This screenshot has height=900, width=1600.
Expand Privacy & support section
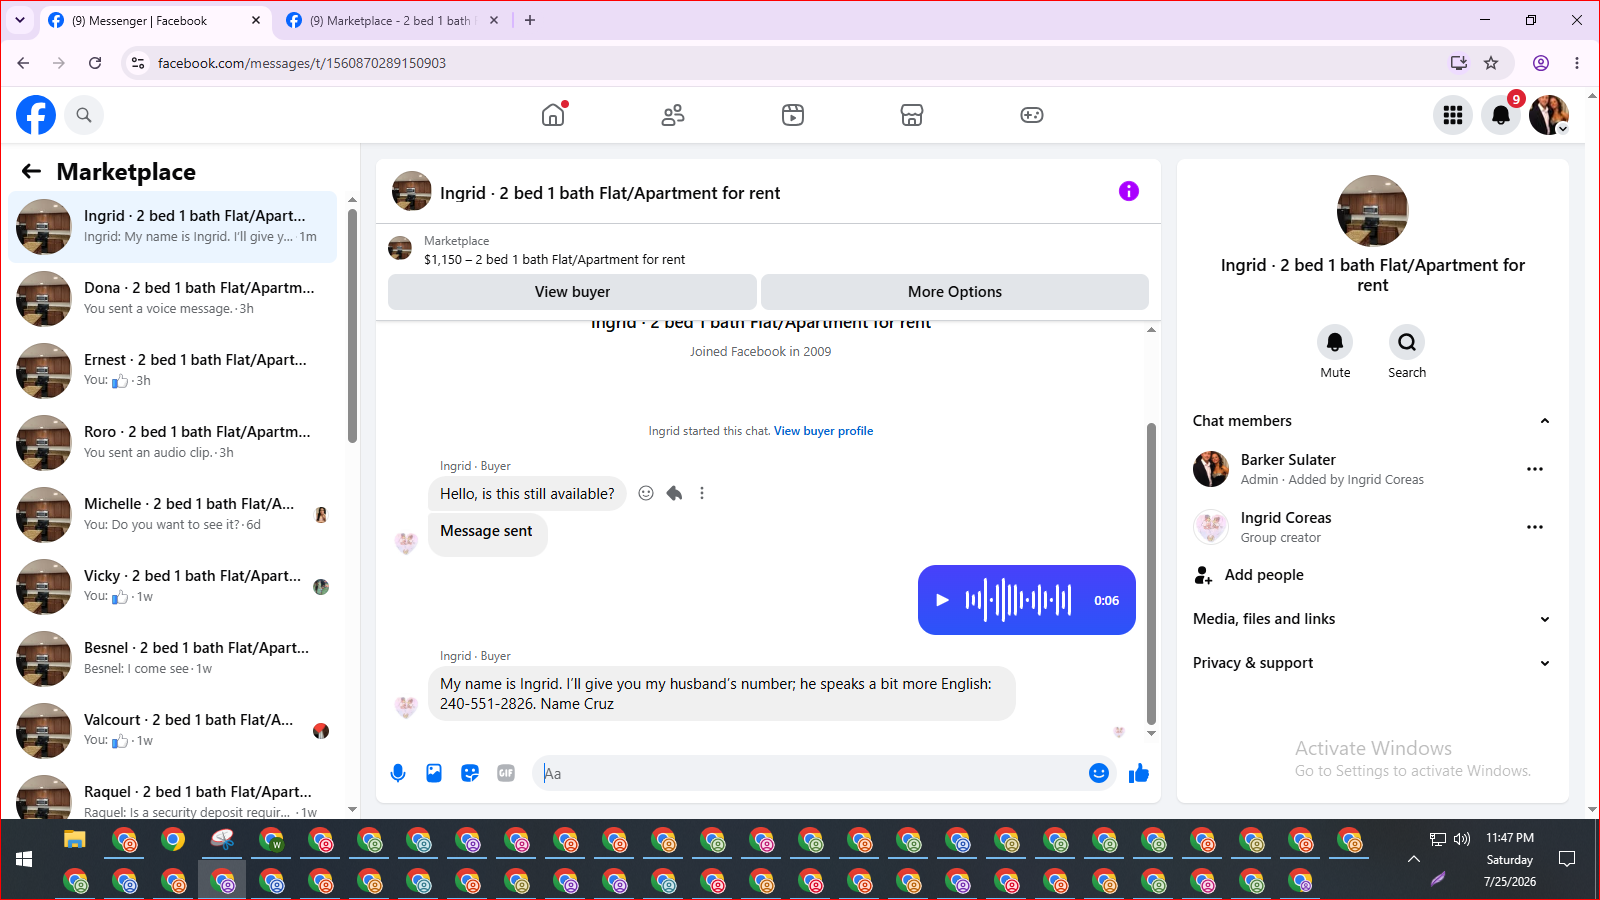tap(1372, 663)
